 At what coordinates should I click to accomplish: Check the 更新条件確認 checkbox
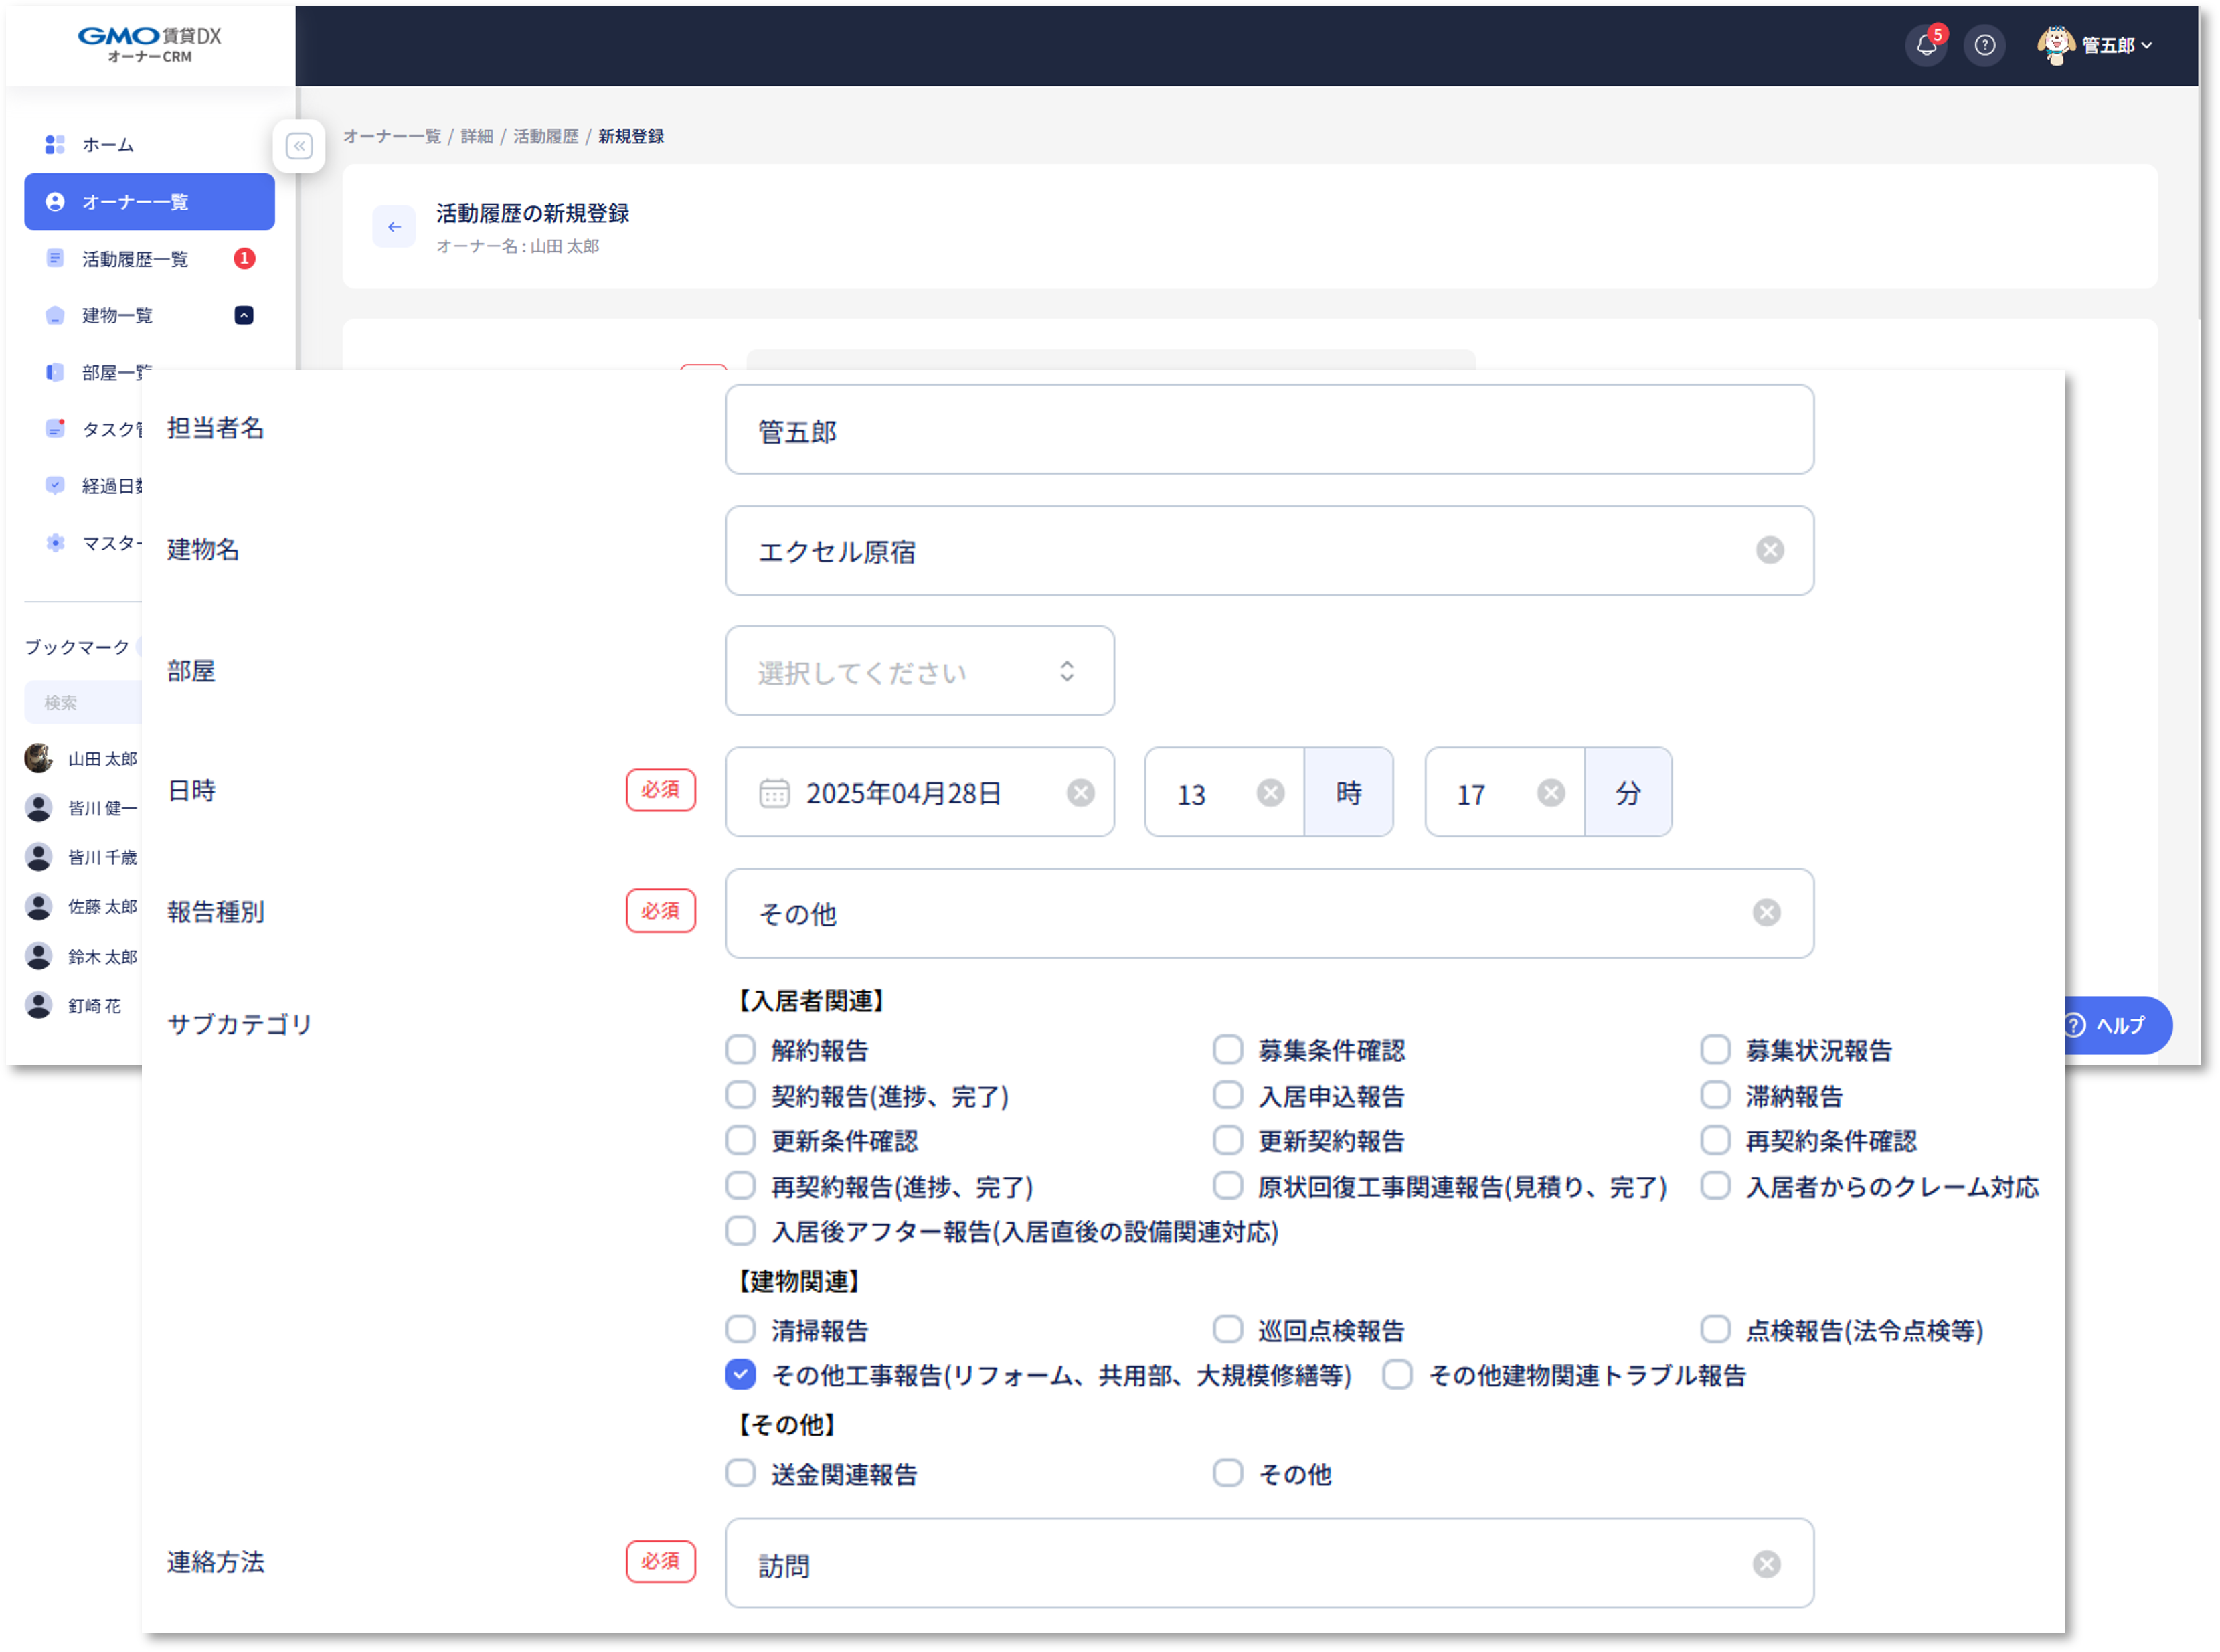741,1141
